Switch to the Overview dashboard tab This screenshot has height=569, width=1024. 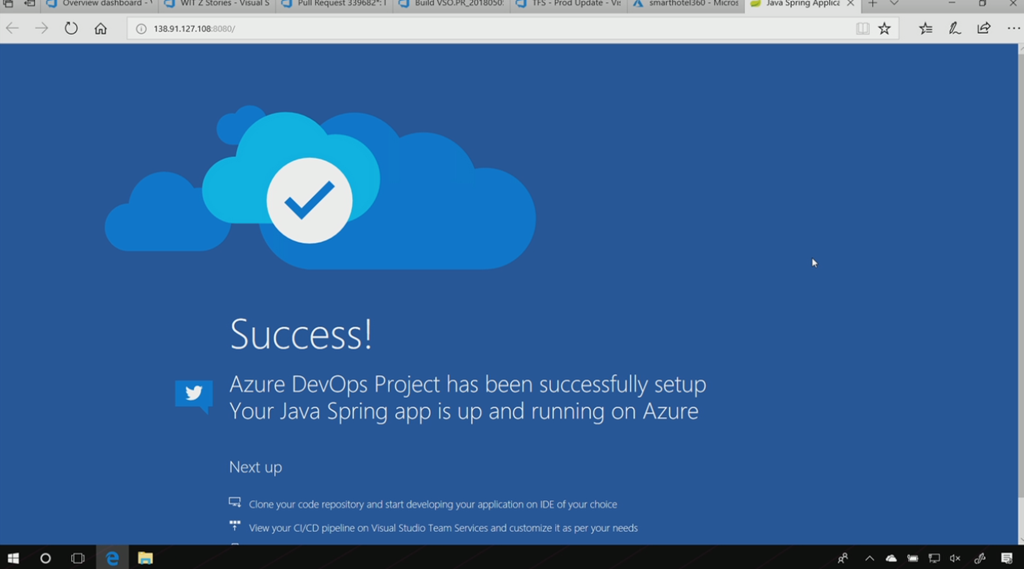100,4
